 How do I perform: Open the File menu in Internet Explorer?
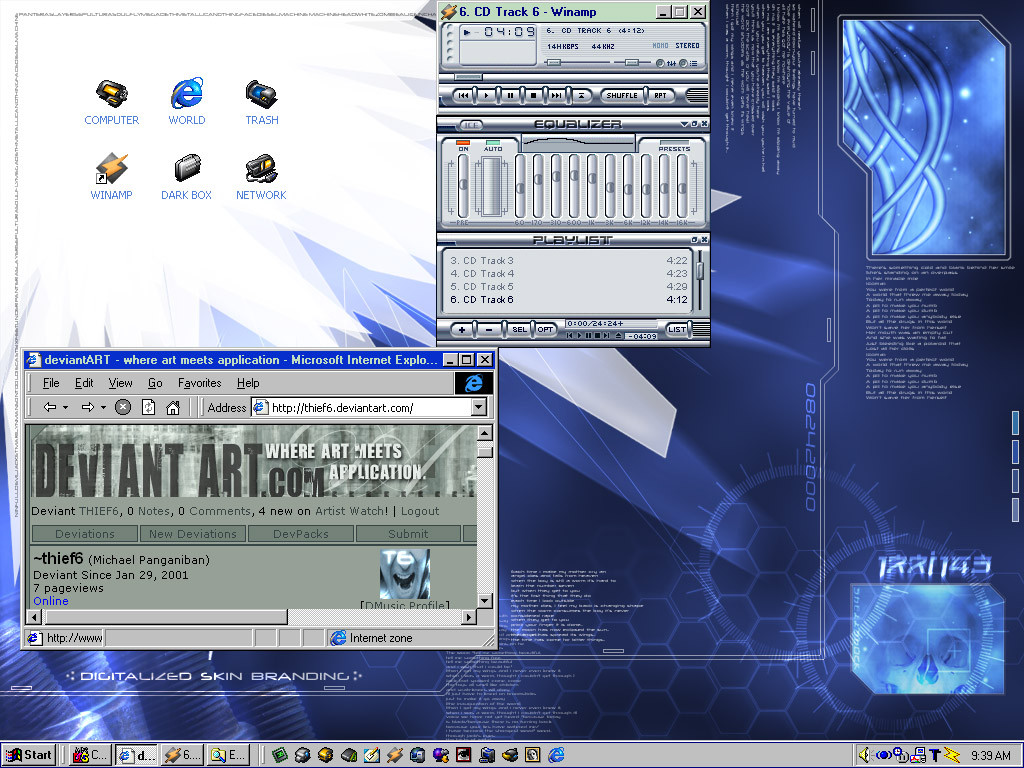51,383
